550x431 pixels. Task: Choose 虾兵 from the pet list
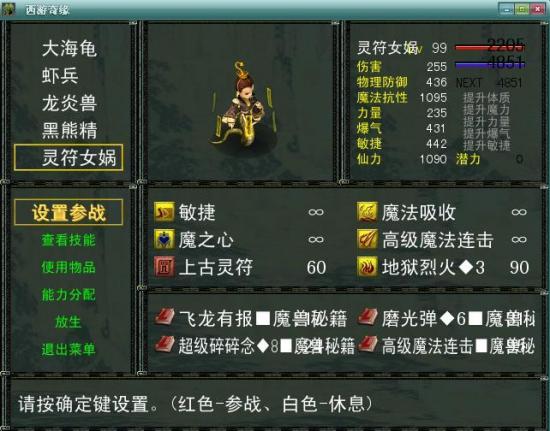tap(60, 75)
